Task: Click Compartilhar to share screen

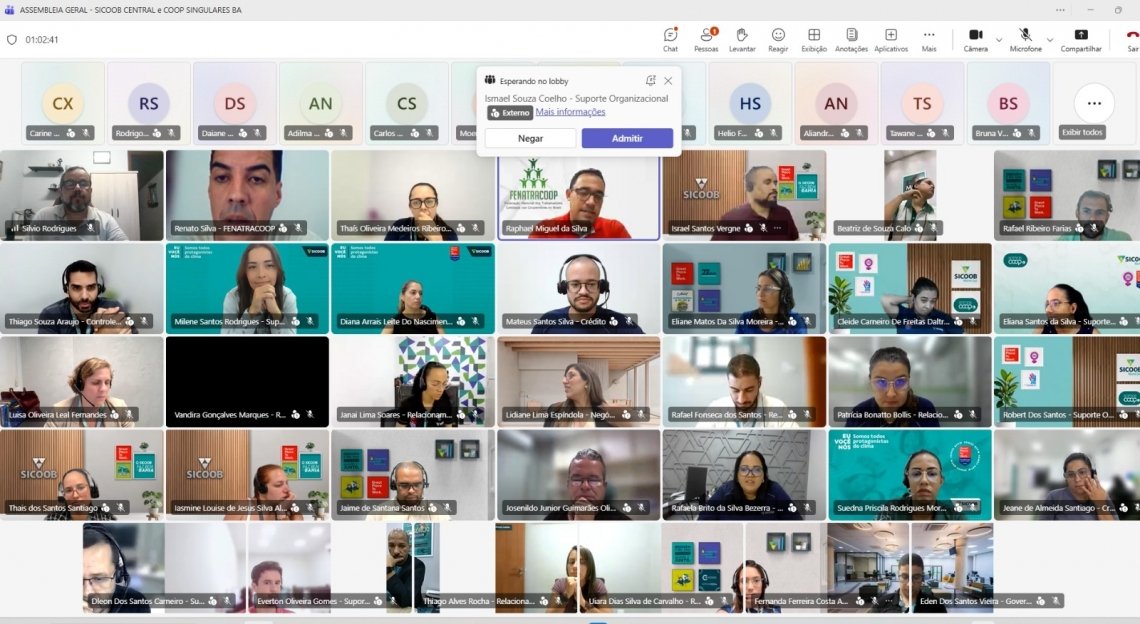Action: point(1081,39)
